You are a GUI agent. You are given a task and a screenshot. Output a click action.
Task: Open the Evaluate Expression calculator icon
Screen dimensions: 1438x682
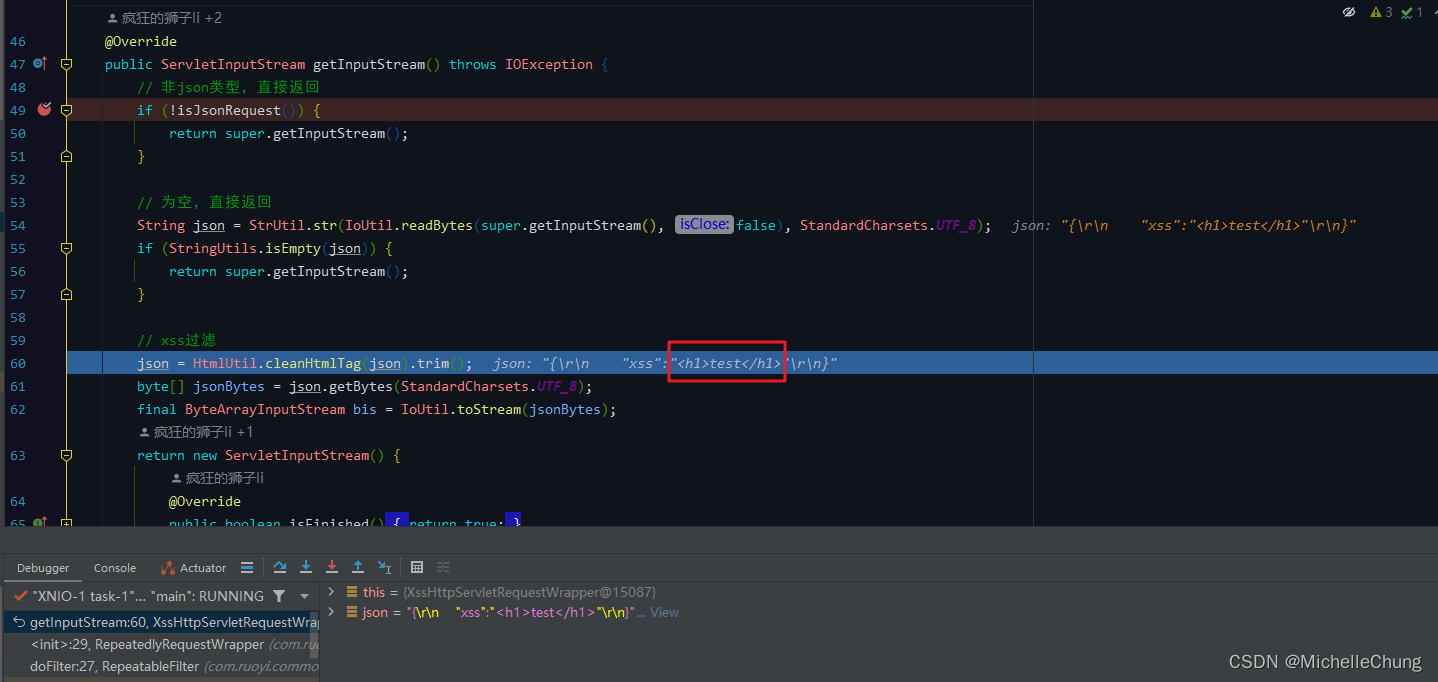(417, 567)
